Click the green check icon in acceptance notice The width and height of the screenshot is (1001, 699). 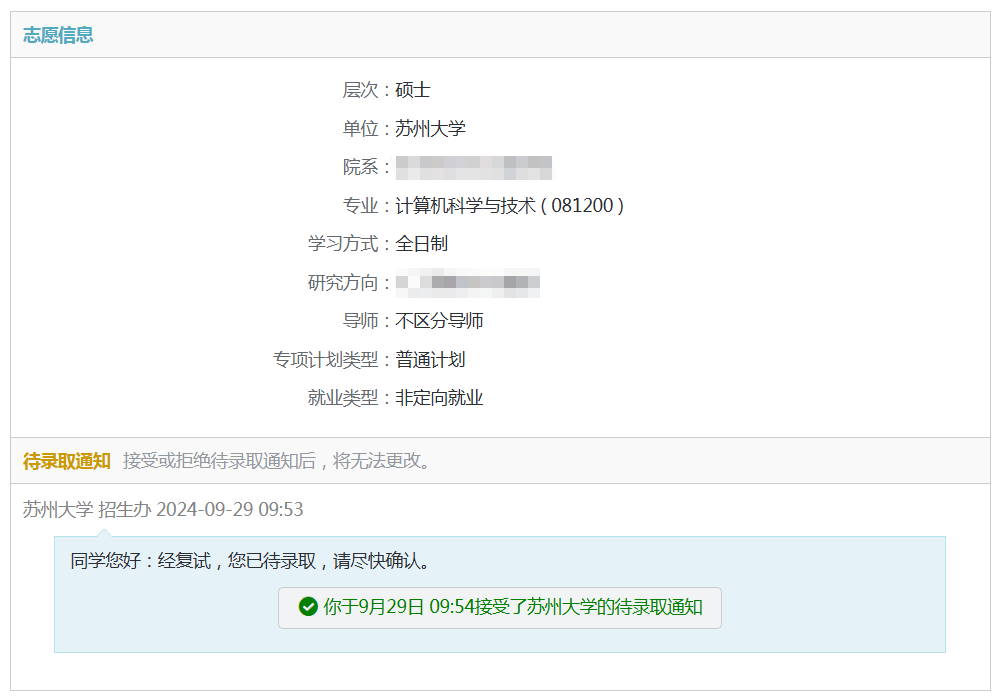pos(308,606)
